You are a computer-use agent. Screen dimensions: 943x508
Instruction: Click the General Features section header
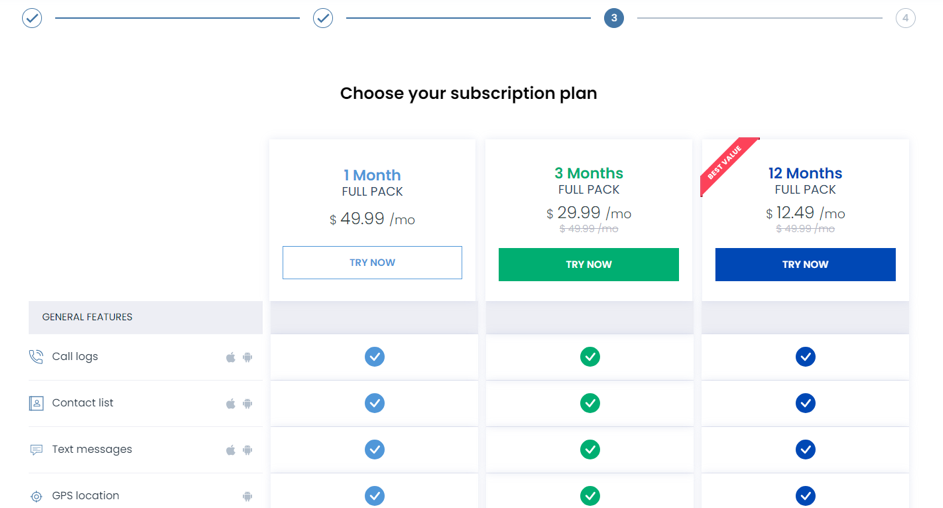point(145,317)
